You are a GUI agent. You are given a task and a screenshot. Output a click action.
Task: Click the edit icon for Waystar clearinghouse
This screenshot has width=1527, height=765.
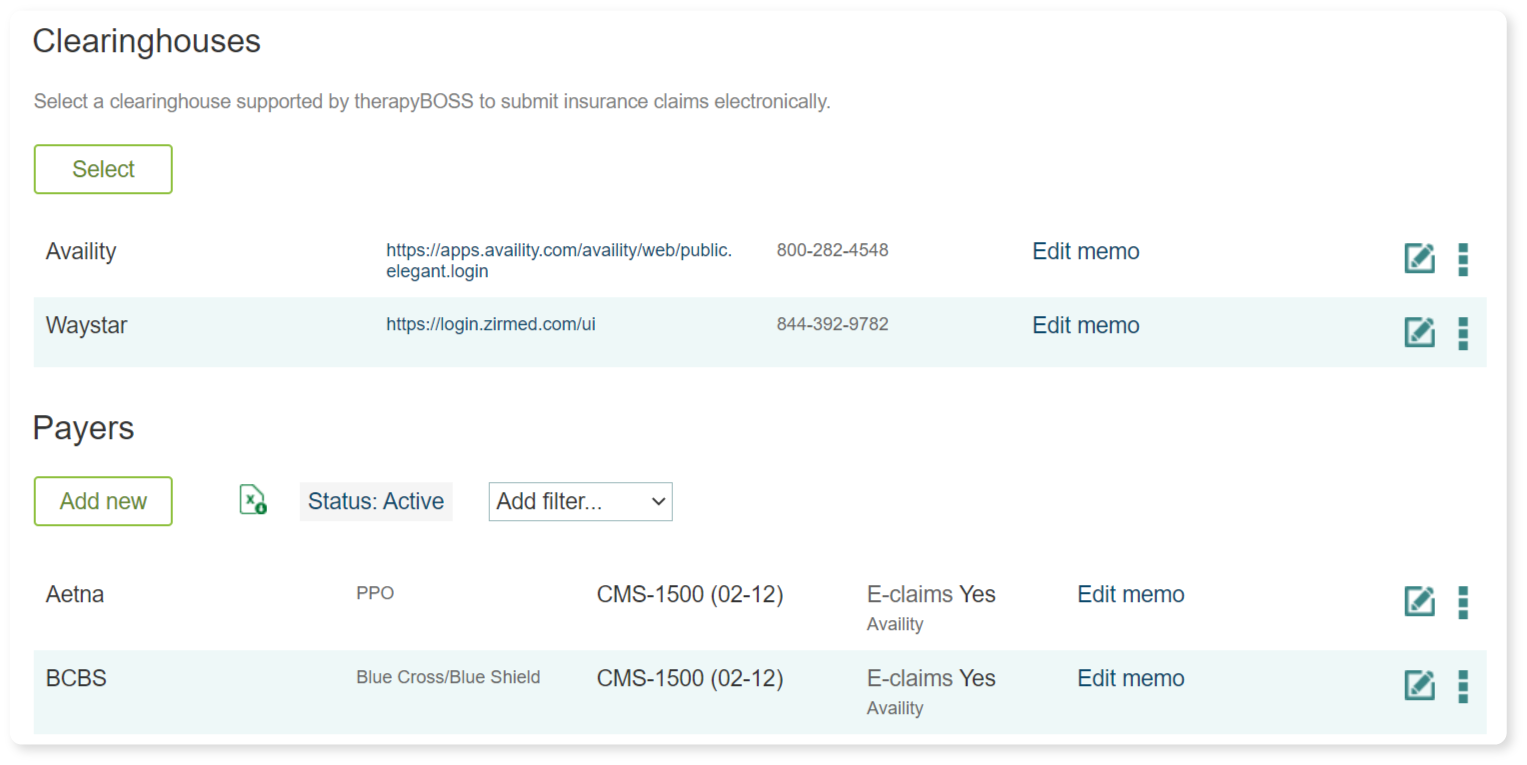[x=1419, y=332]
